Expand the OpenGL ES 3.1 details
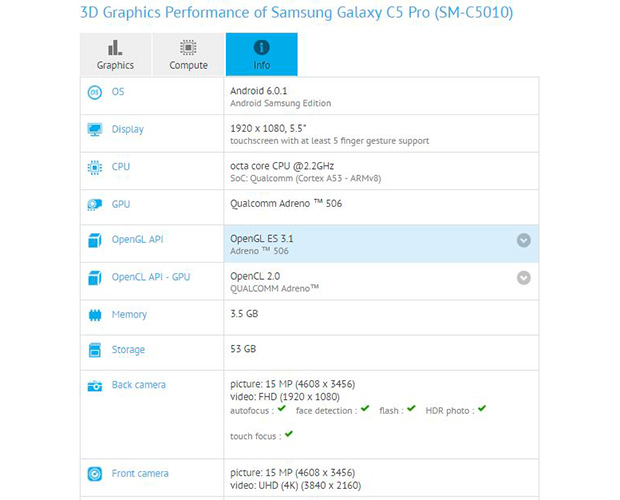 click(523, 240)
